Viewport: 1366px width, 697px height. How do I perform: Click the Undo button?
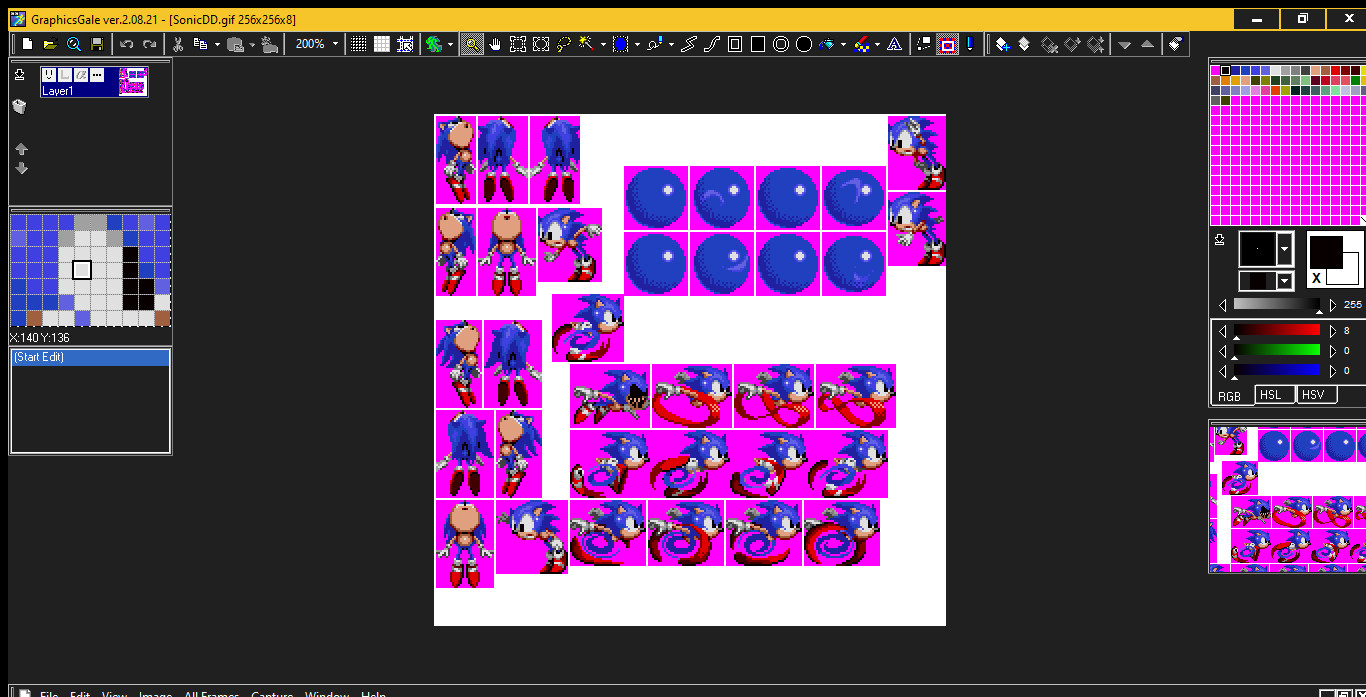tap(127, 44)
